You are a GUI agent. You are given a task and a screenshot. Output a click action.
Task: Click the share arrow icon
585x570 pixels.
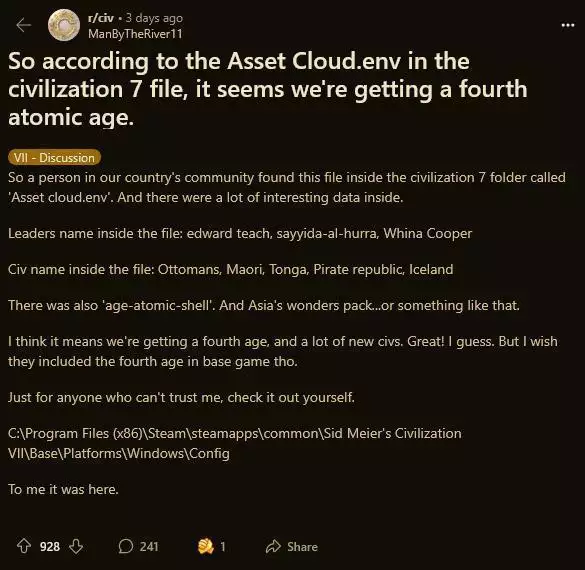coord(273,546)
